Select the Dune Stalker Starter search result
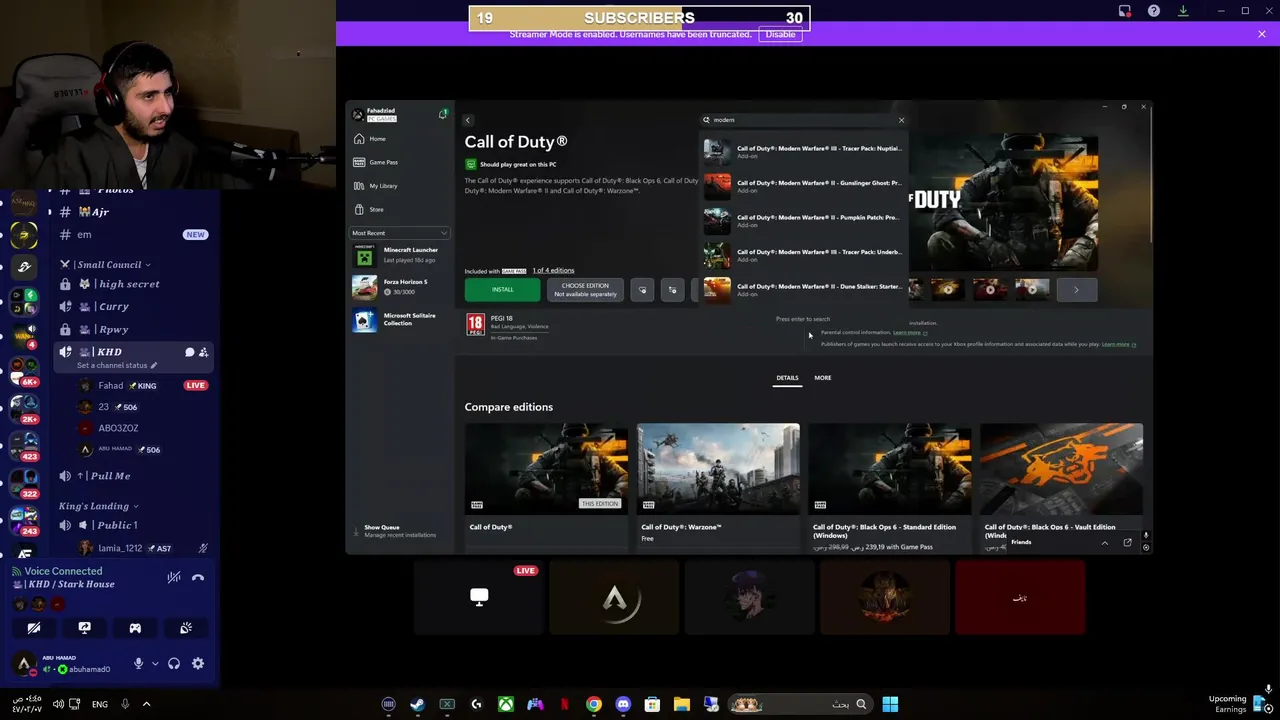This screenshot has width=1280, height=720. point(804,289)
